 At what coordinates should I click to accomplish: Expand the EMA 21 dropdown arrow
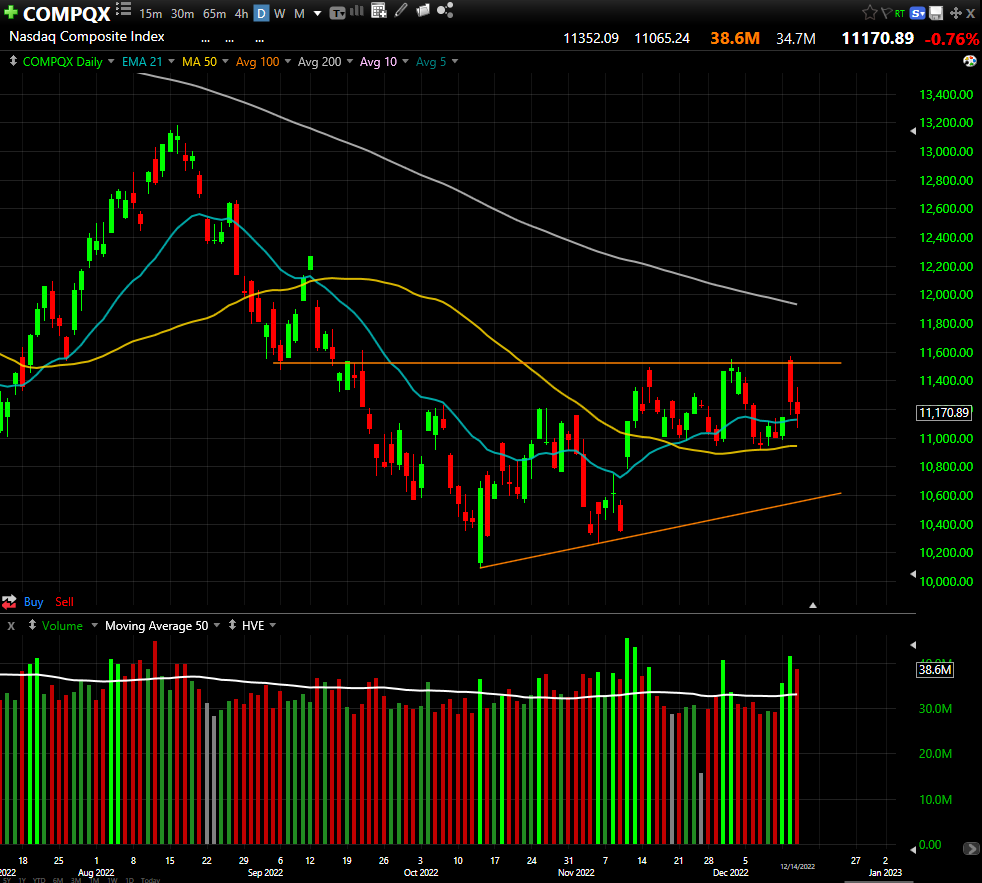(171, 61)
